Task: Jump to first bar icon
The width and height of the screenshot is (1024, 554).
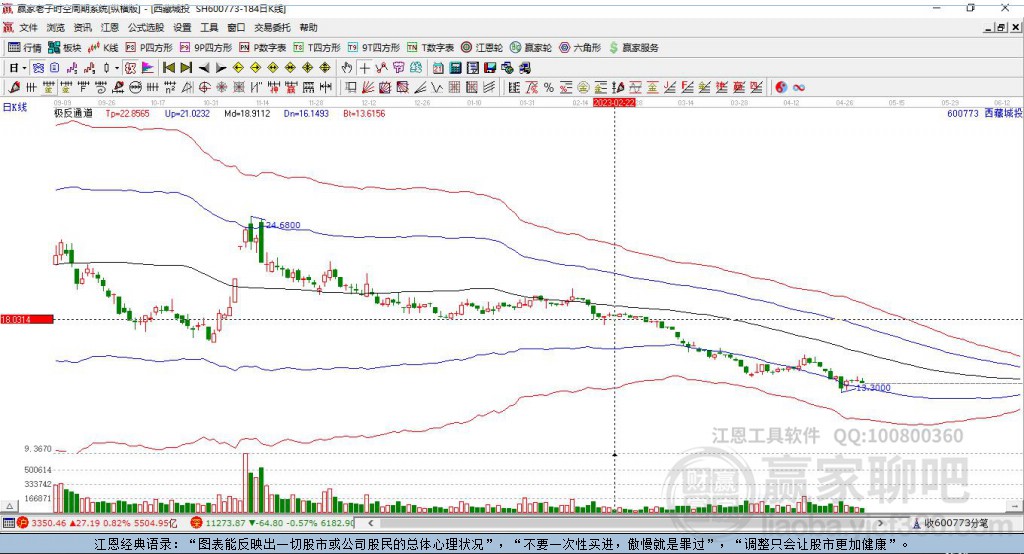Action: point(168,68)
